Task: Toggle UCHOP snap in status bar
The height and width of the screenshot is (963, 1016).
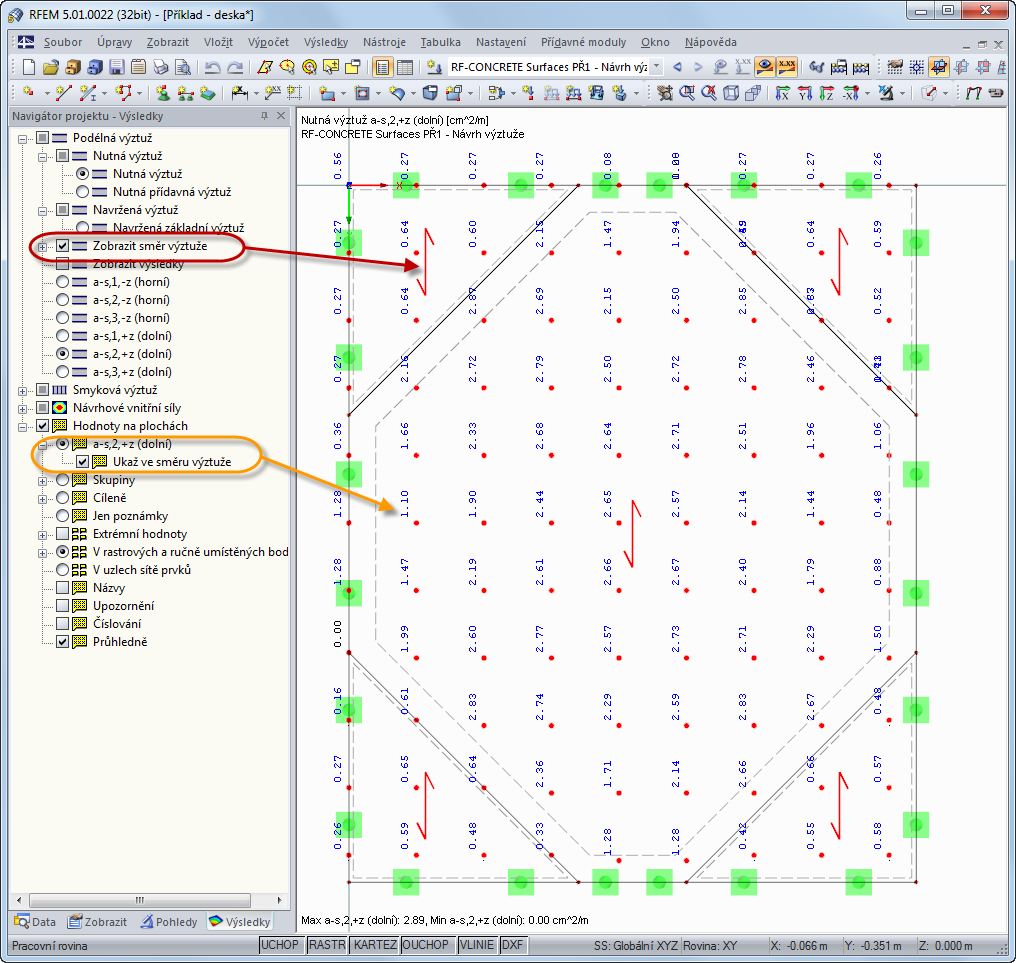Action: tap(280, 945)
